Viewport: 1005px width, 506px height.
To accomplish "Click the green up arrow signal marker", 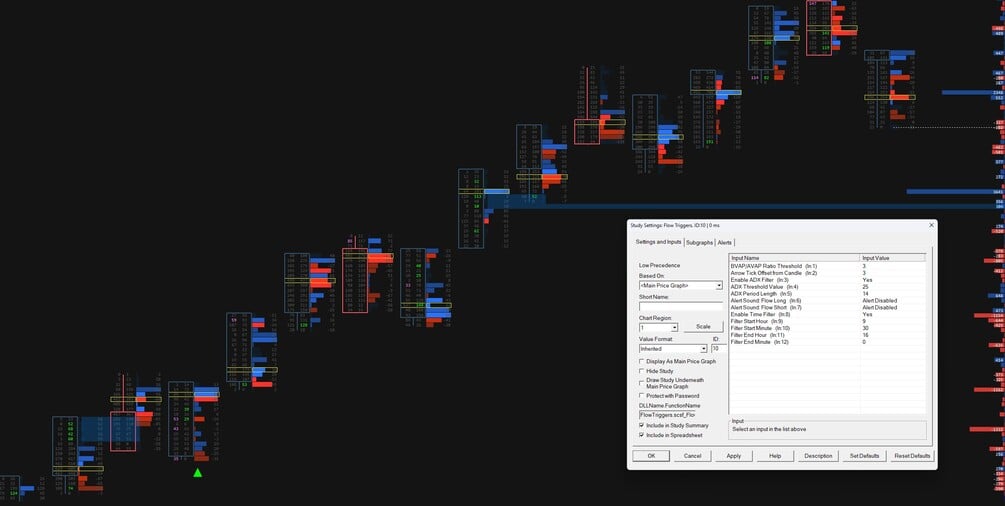I will (197, 473).
